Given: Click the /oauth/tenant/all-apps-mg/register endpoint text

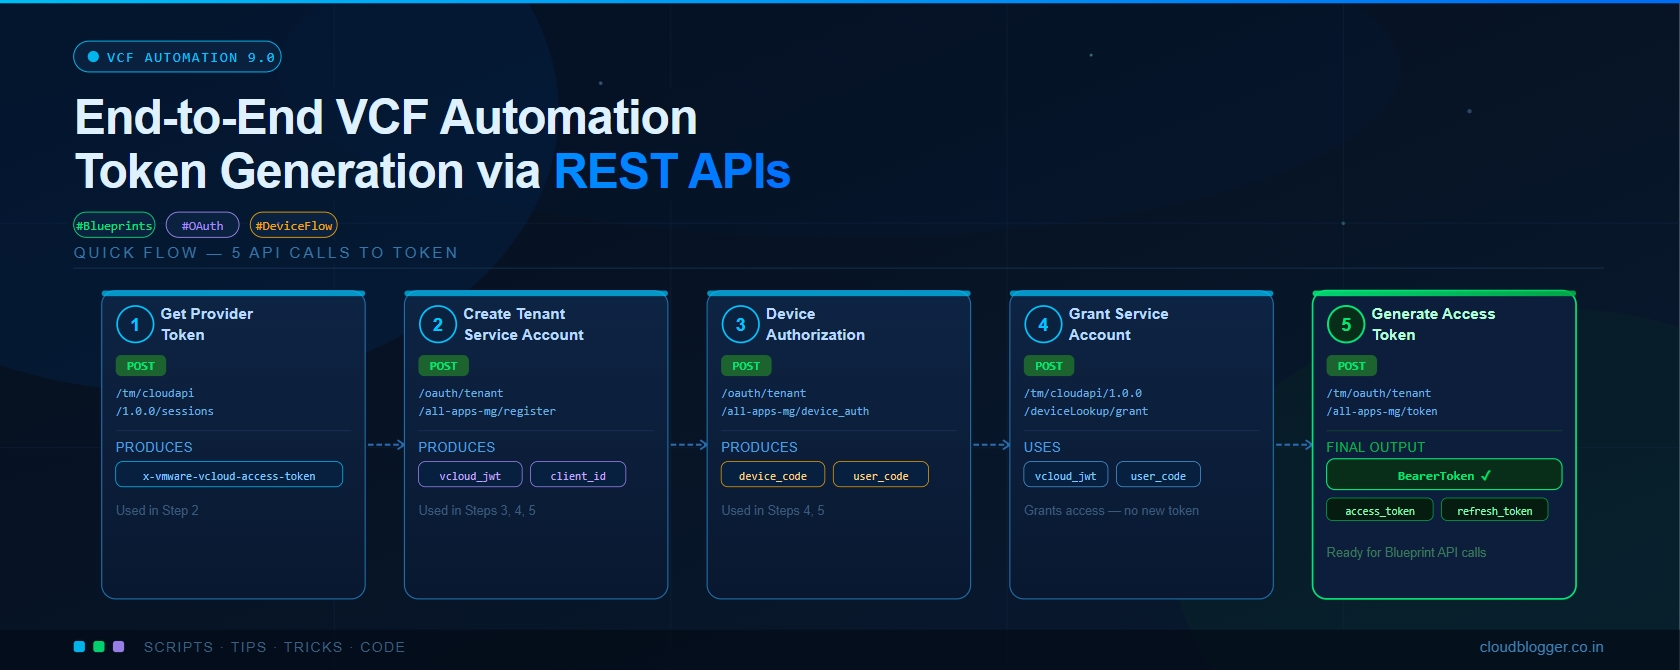Looking at the screenshot, I should pos(487,402).
